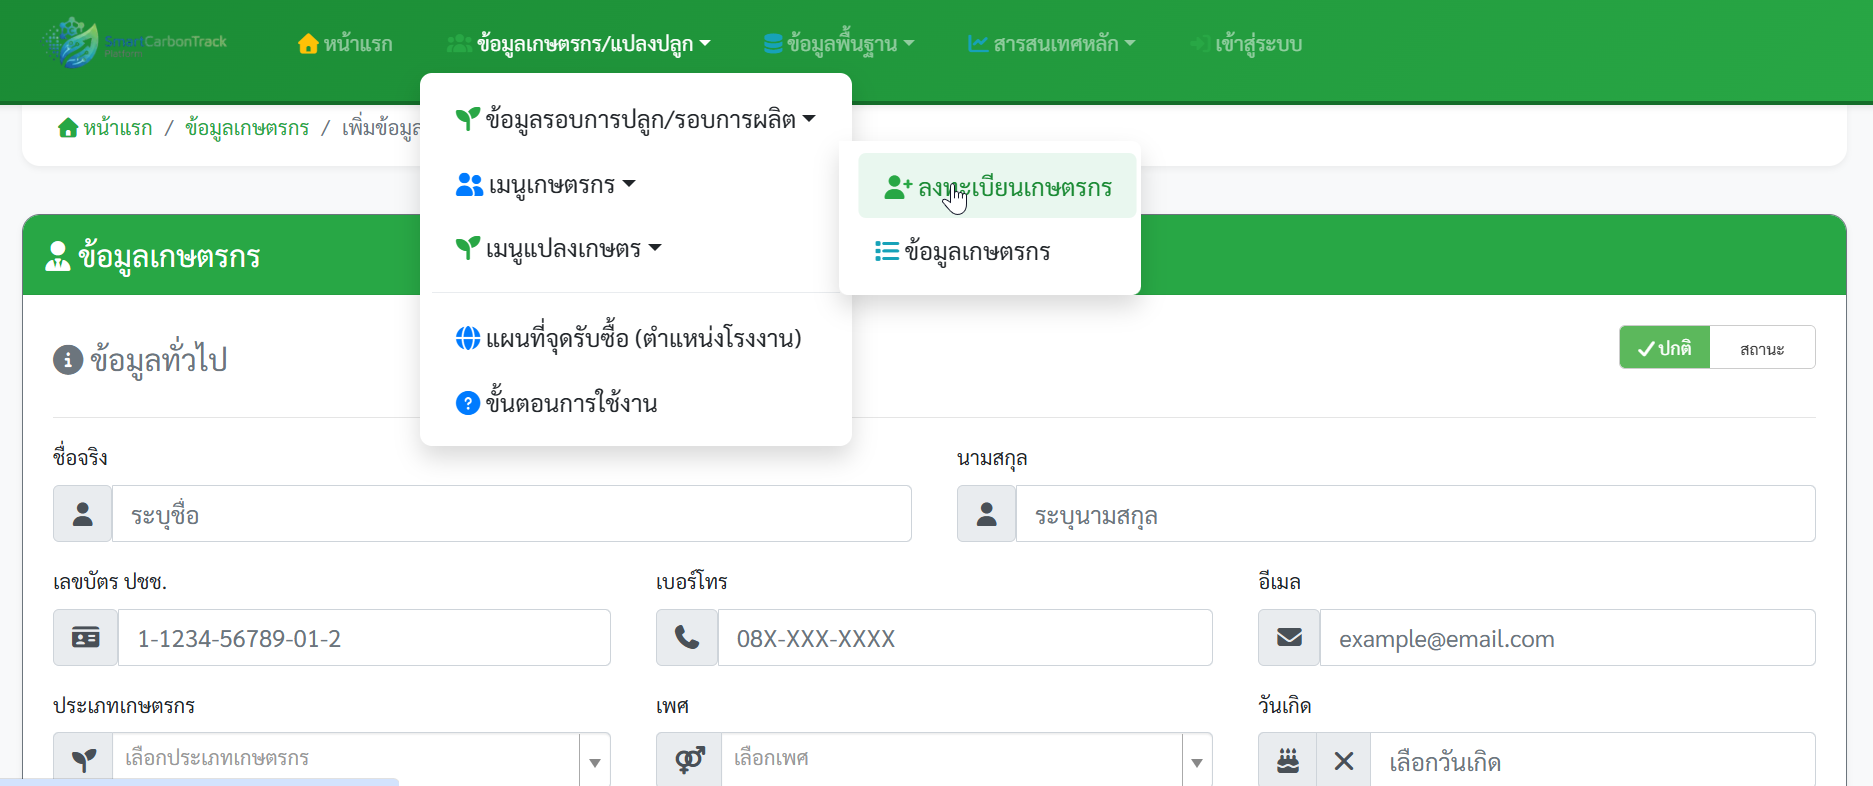Toggle the ปกติ status switch
This screenshot has height=786, width=1873.
coord(1665,348)
